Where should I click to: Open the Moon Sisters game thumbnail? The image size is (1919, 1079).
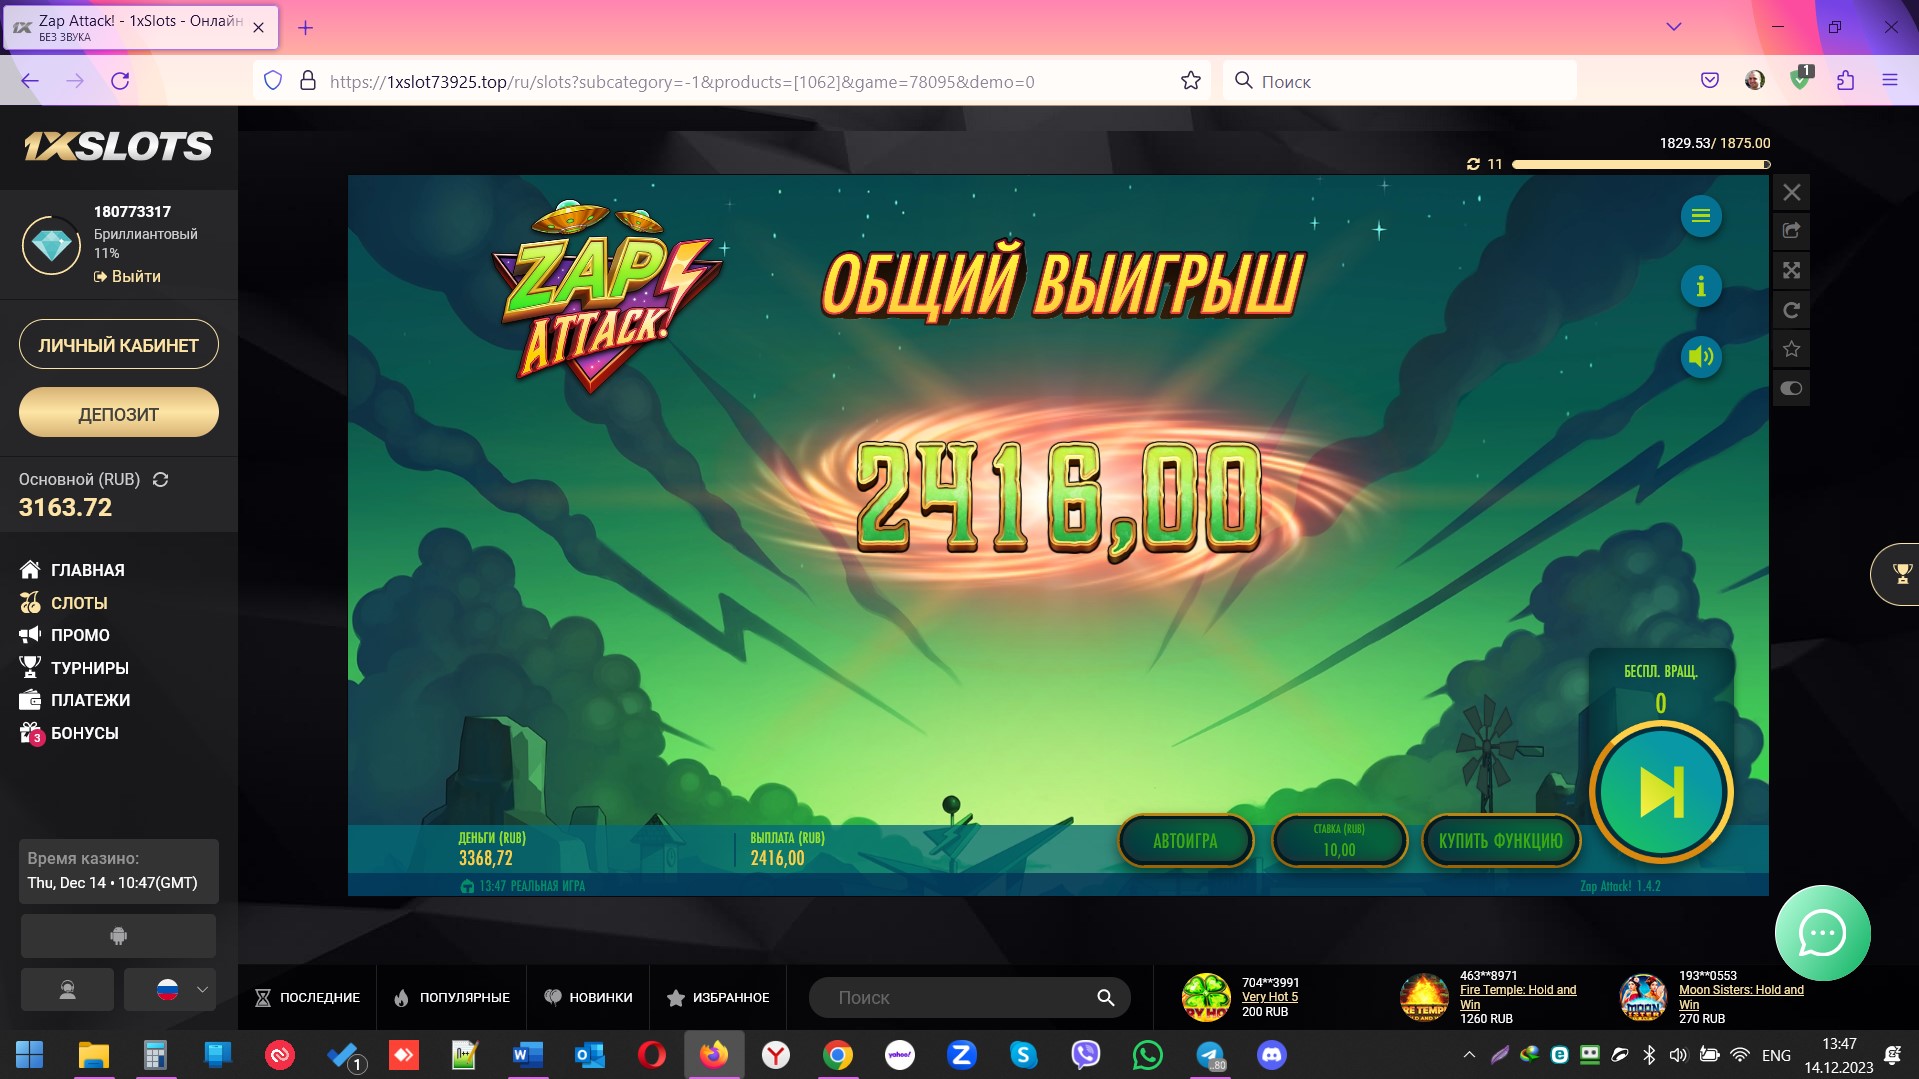[1643, 997]
